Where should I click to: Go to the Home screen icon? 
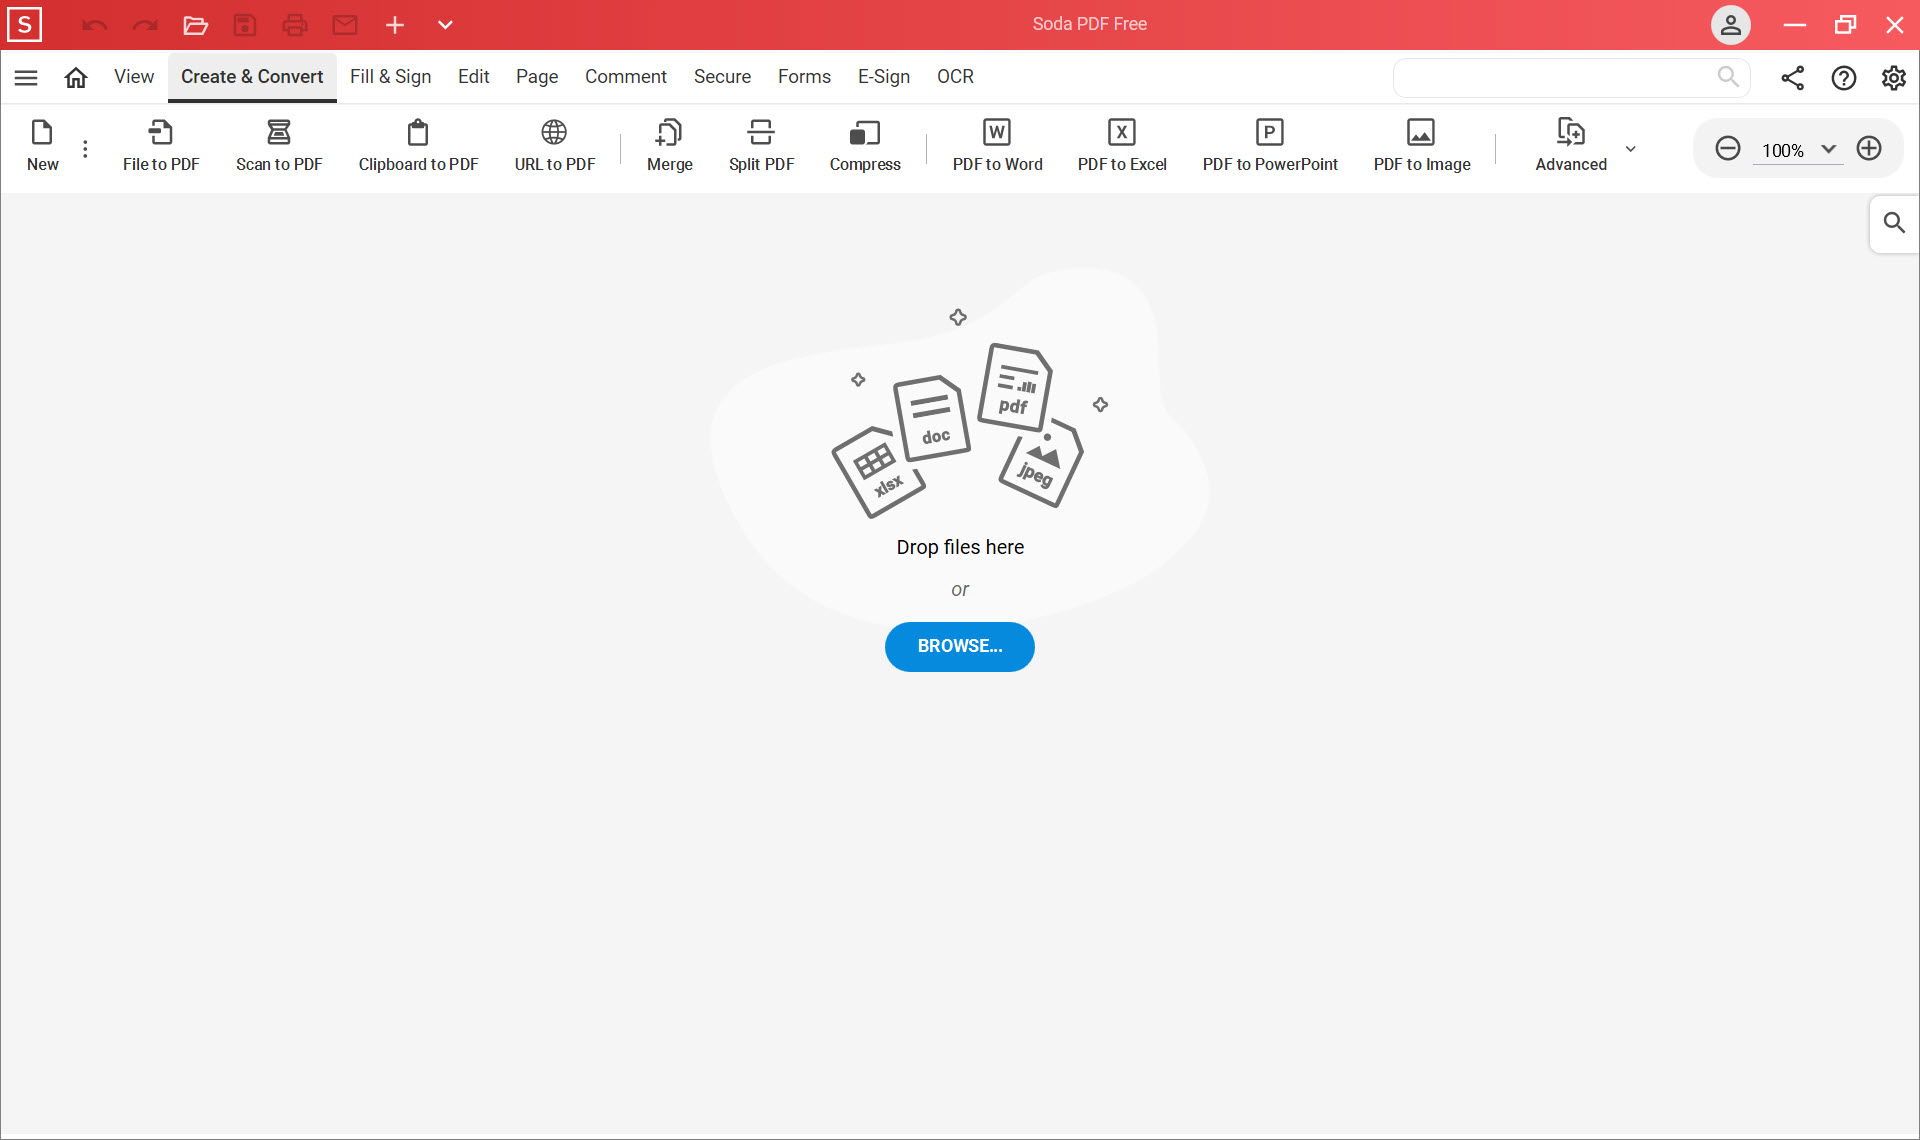pos(76,77)
